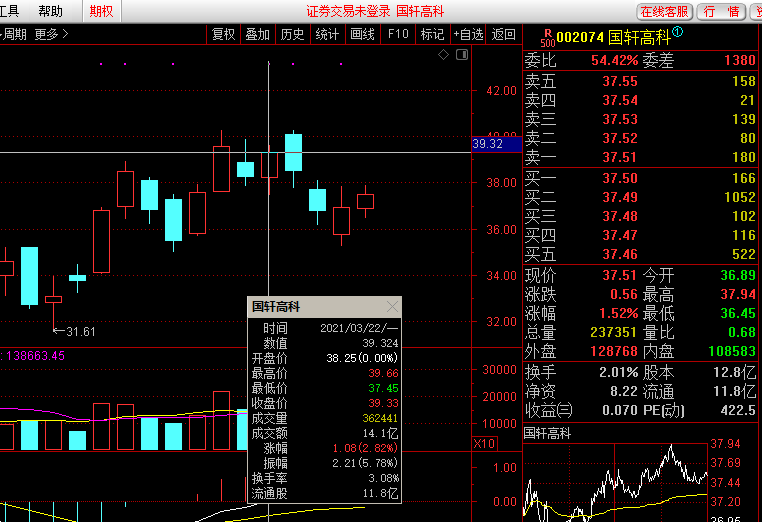The image size is (762, 522).
Task: Activate the 画线 drawing tool
Action: click(363, 35)
